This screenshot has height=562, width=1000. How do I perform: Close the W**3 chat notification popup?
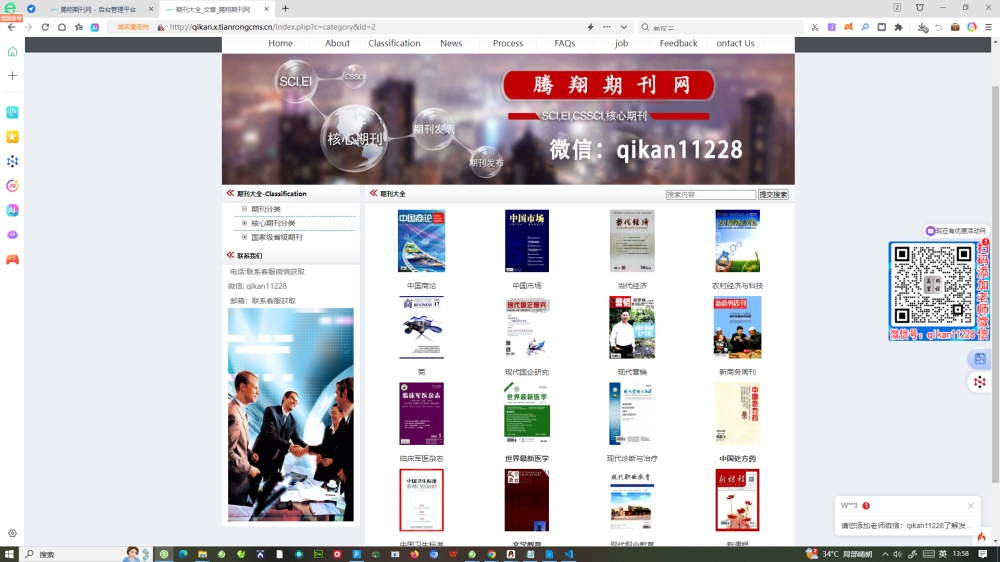[x=970, y=505]
